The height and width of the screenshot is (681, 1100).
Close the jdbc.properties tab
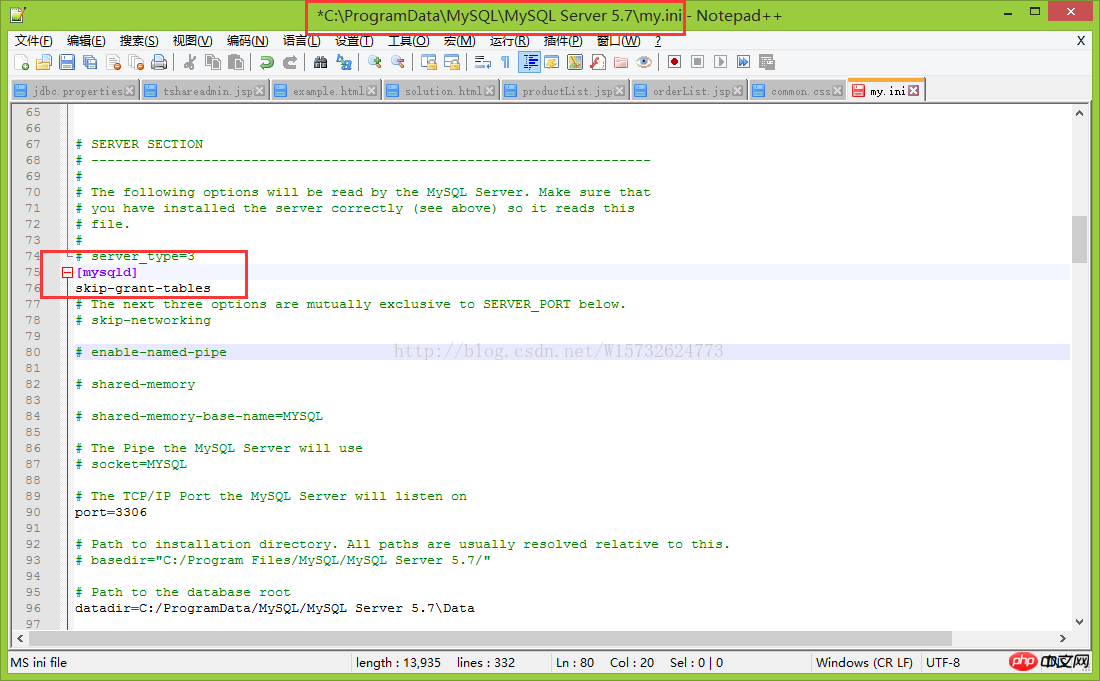130,91
